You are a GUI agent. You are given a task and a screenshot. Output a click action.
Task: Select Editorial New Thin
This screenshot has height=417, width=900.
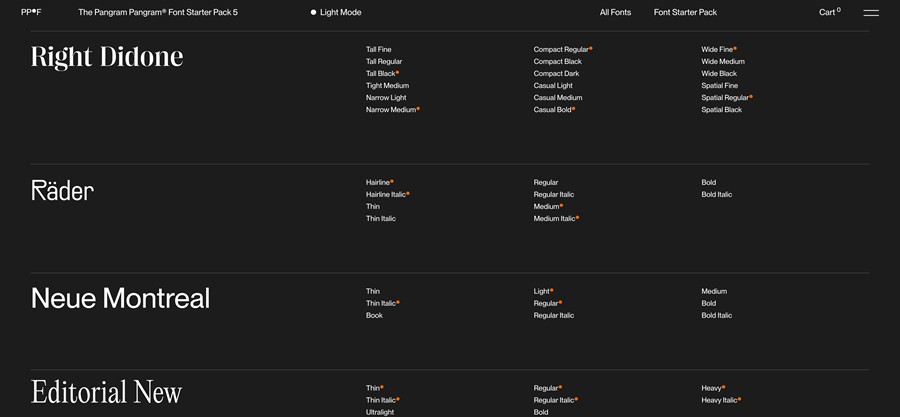click(x=374, y=388)
